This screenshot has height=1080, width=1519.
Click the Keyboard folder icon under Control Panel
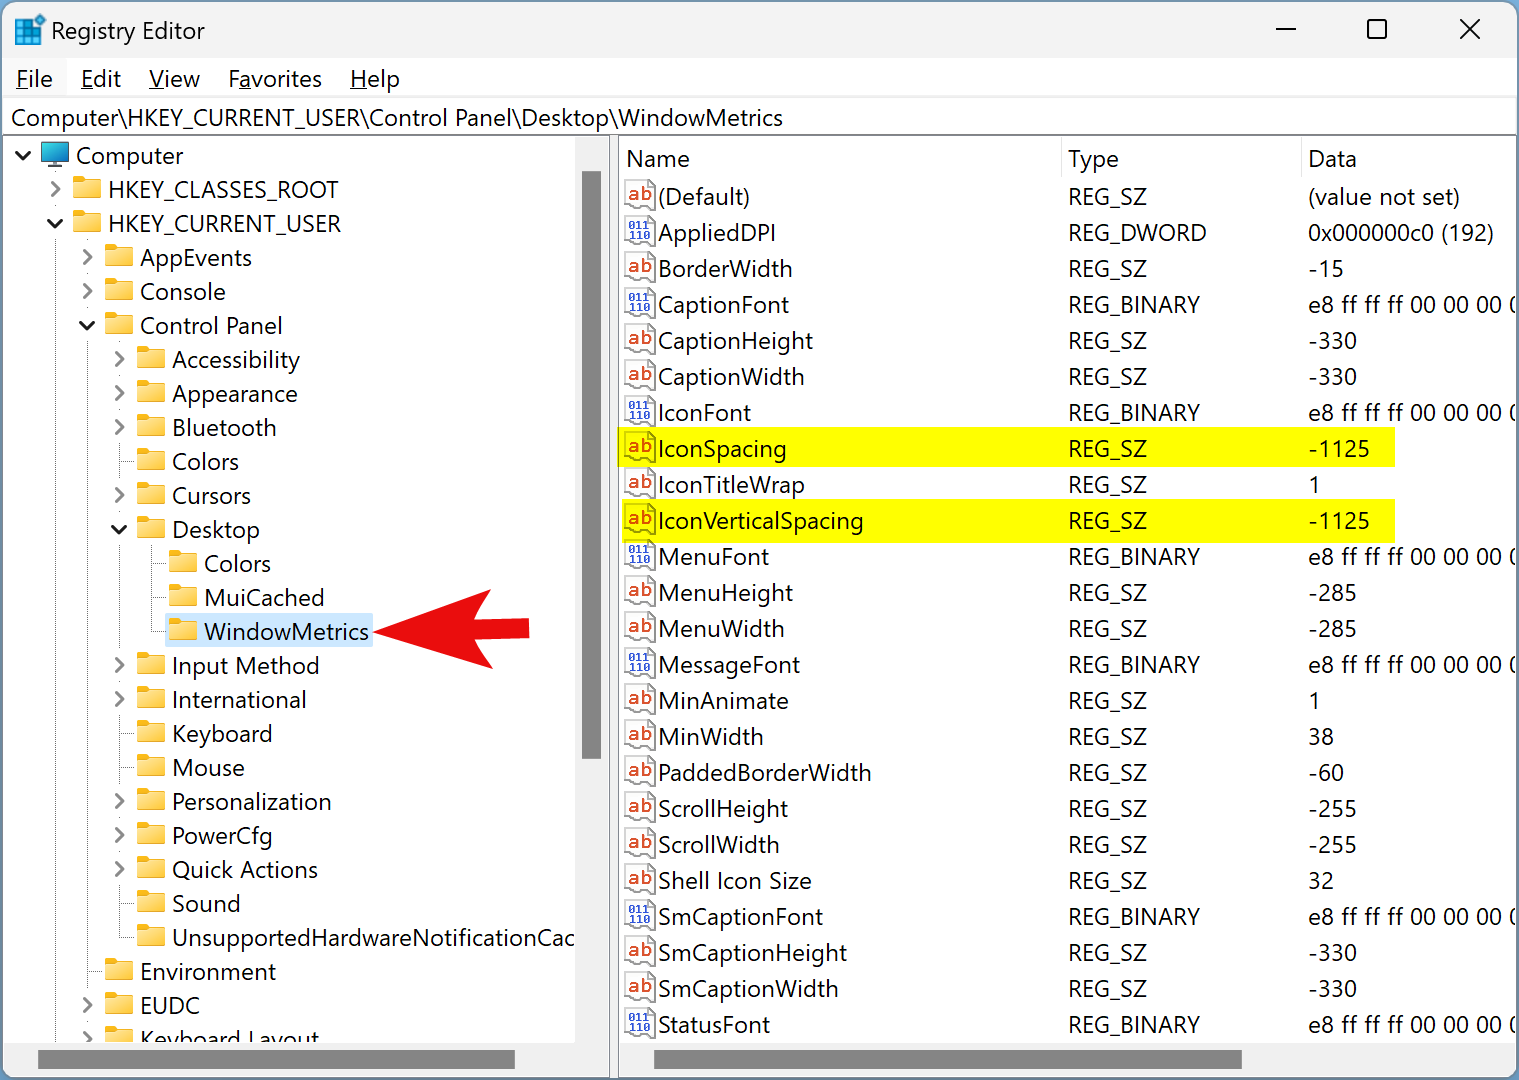coord(151,732)
